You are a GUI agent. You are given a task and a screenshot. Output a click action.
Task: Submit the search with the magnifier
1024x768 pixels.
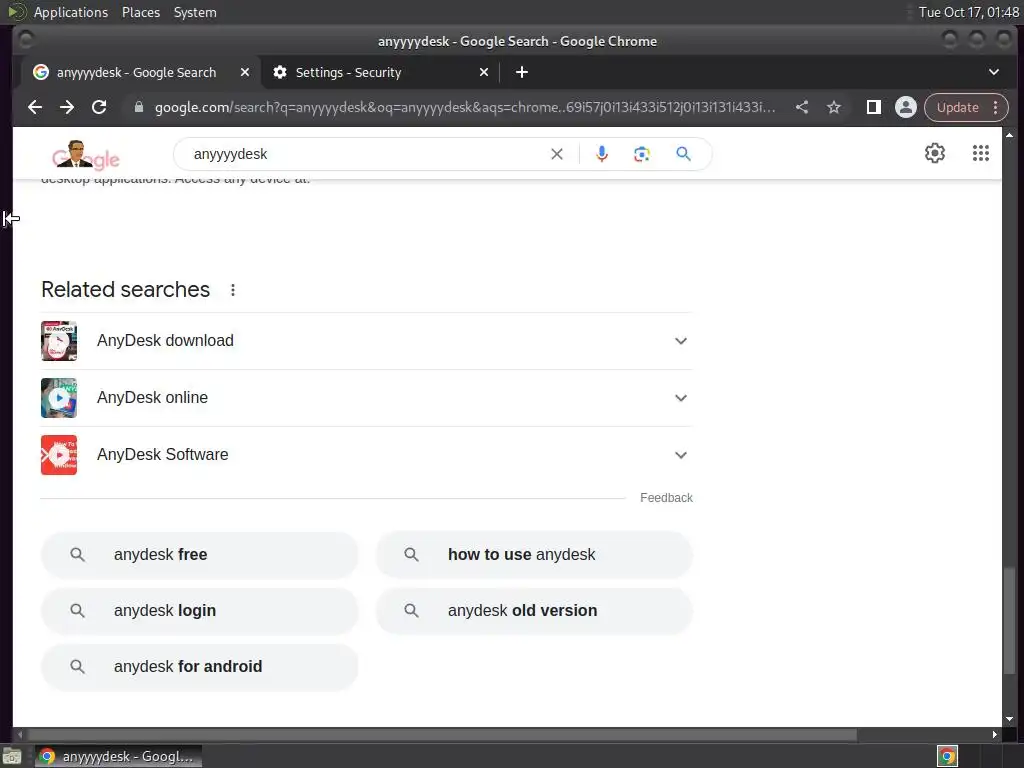click(x=683, y=154)
